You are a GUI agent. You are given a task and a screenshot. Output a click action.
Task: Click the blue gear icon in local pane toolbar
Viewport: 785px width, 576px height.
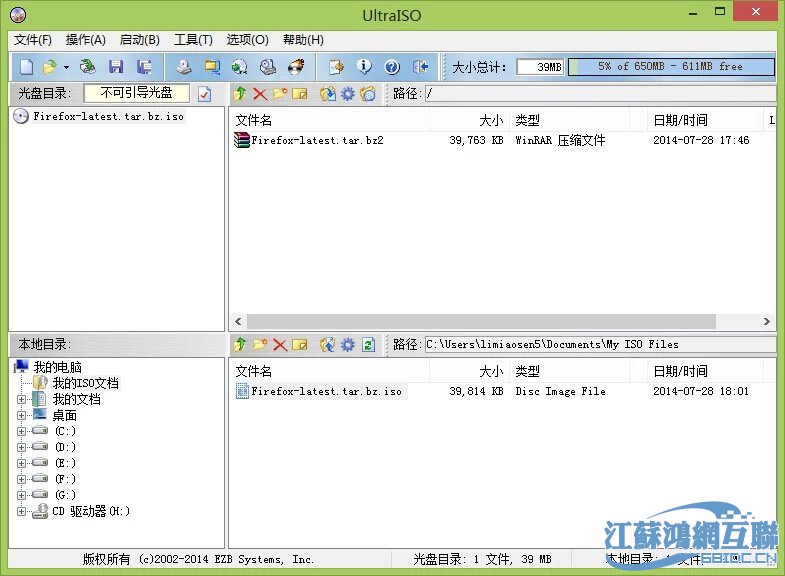click(347, 344)
